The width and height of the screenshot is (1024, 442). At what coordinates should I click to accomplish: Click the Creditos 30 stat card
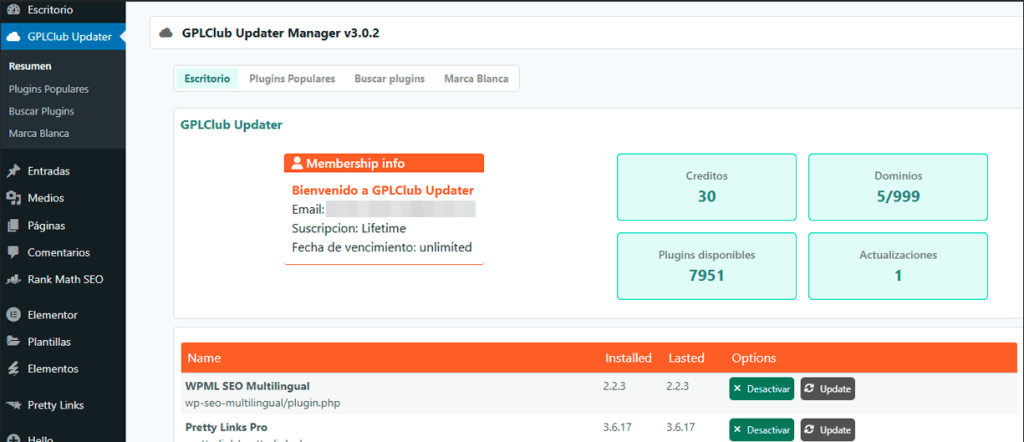pos(707,187)
